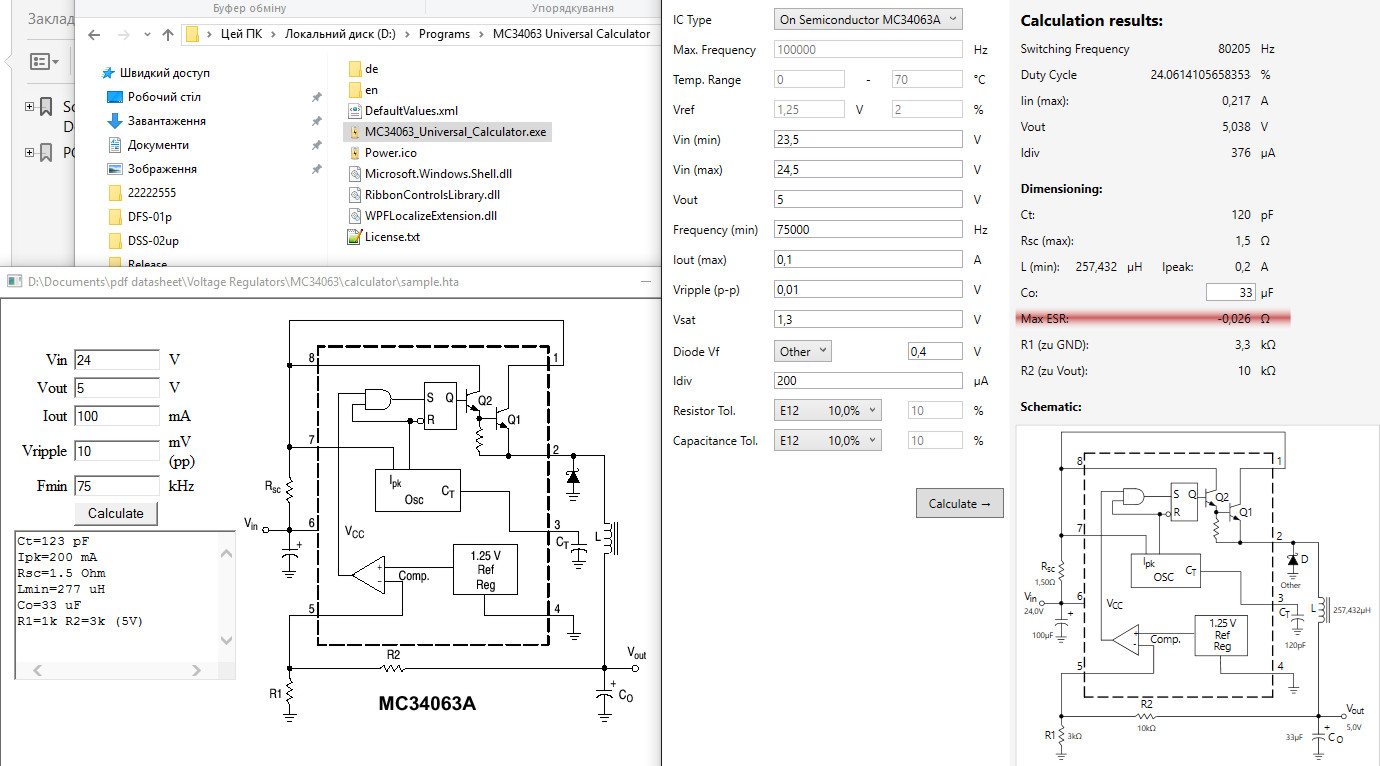This screenshot has width=1380, height=766.
Task: Select WPFLocalizeExtension.dll file icon
Action: pyautogui.click(x=354, y=216)
